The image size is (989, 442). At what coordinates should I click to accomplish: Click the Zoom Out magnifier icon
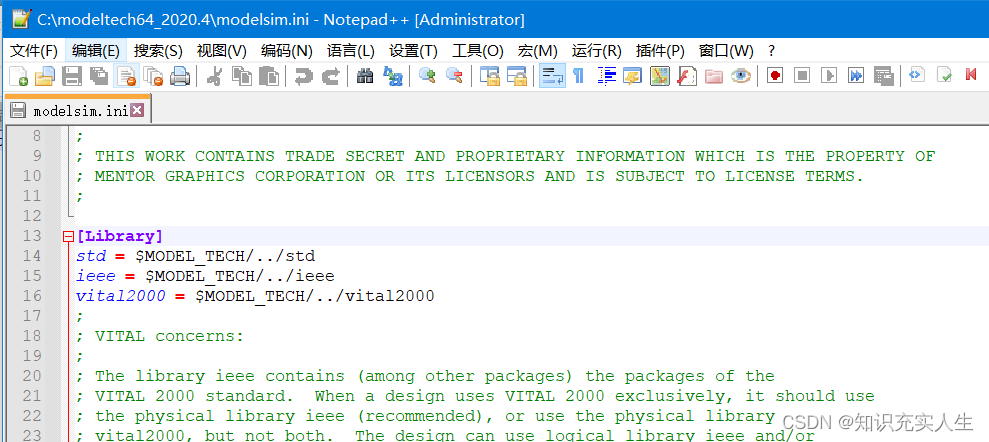(454, 76)
